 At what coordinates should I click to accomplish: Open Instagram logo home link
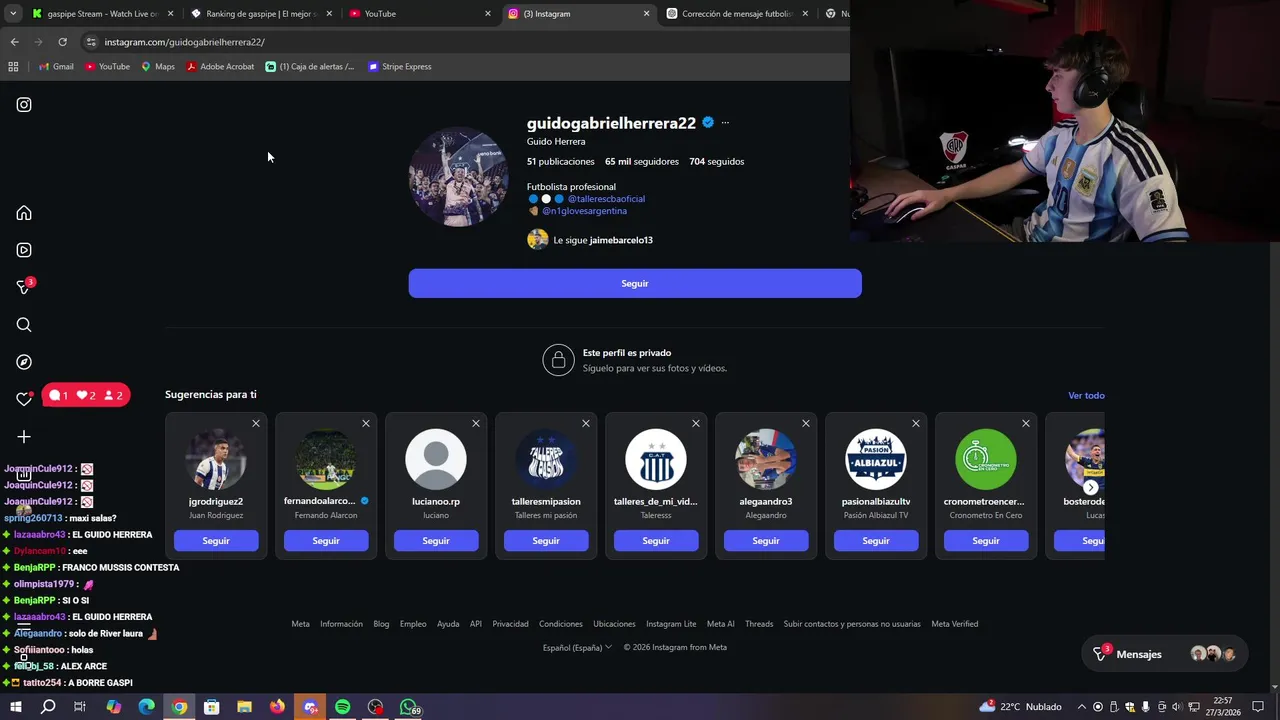point(24,105)
